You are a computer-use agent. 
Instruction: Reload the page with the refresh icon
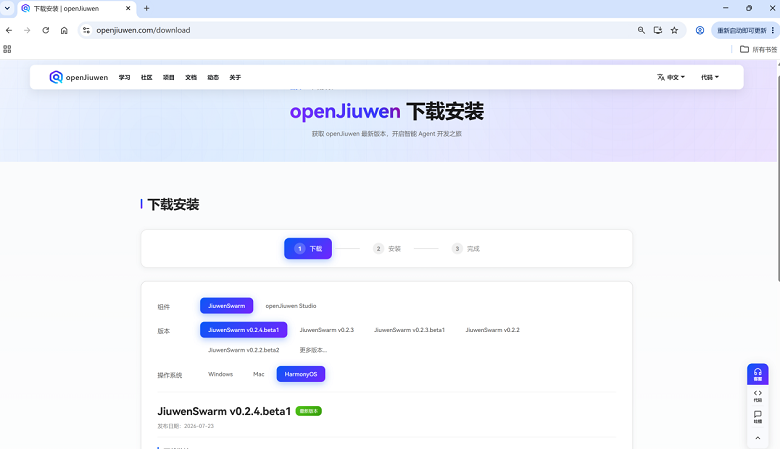click(46, 30)
